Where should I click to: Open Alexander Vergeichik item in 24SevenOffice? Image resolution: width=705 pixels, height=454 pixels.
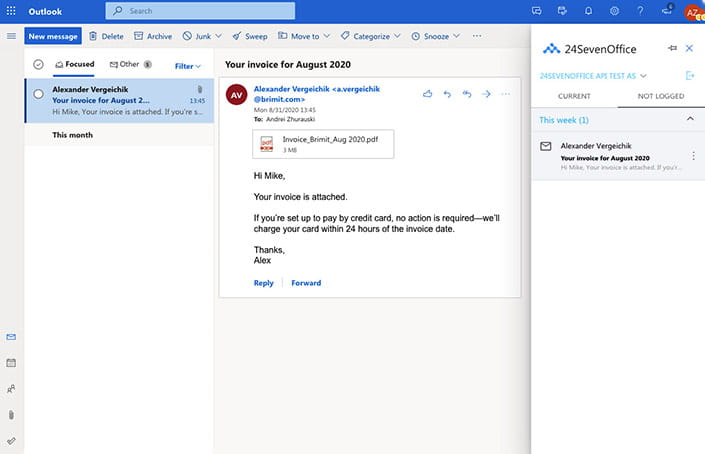click(618, 156)
